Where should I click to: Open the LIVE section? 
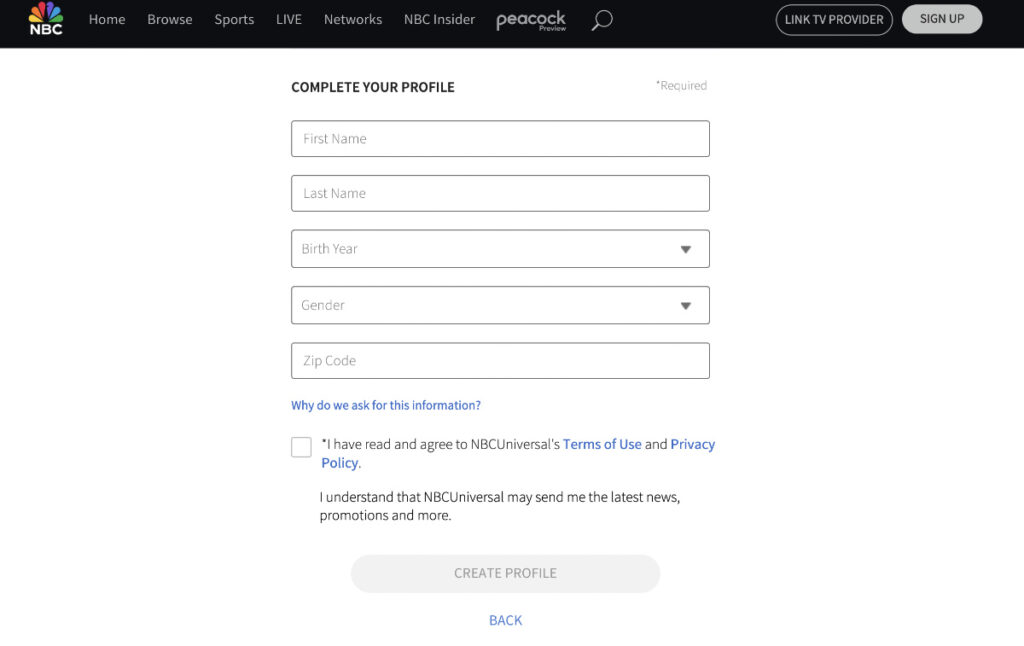[x=288, y=19]
